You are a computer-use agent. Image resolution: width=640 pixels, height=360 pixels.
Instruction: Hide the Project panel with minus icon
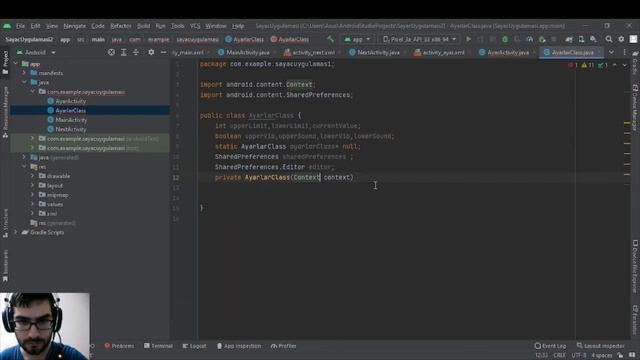pos(163,52)
